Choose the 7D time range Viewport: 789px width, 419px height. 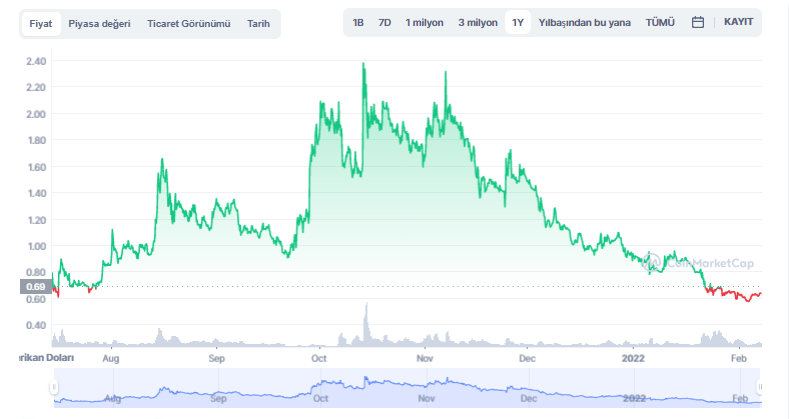(x=384, y=22)
